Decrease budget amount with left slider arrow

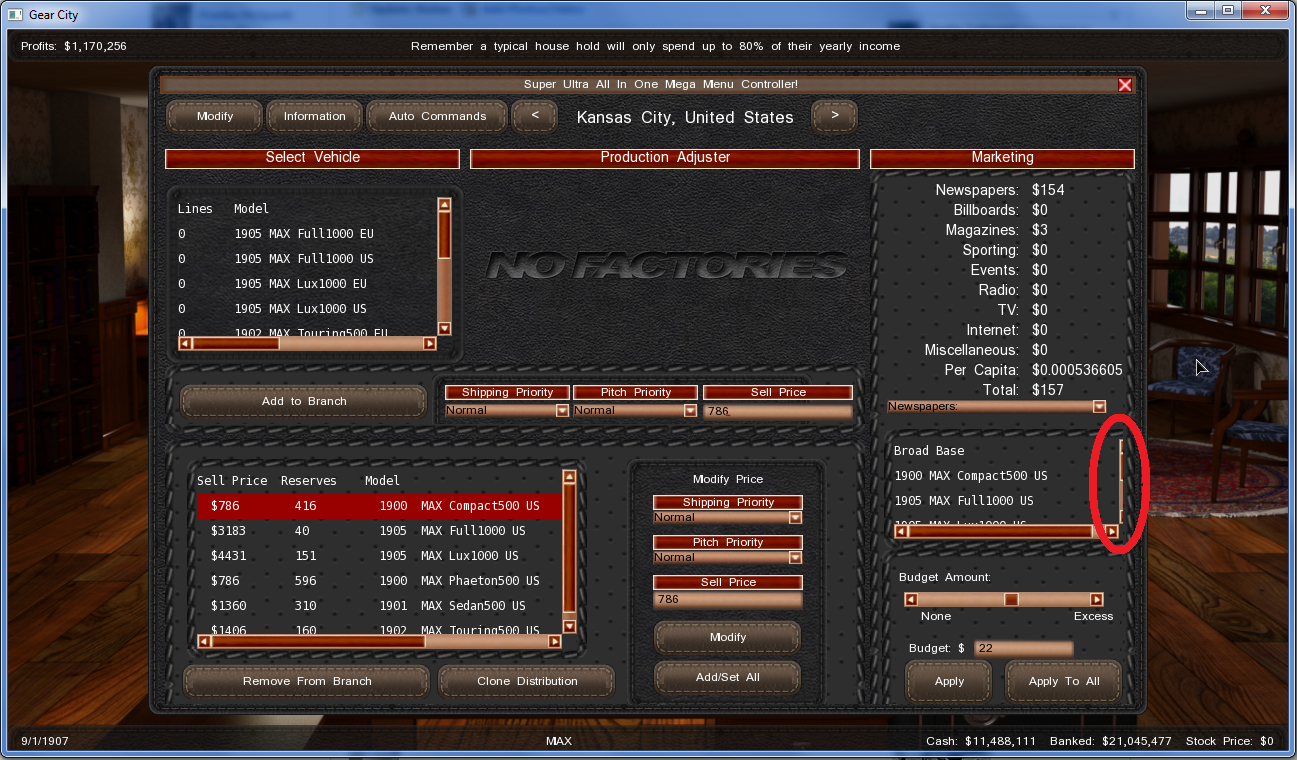tap(911, 600)
